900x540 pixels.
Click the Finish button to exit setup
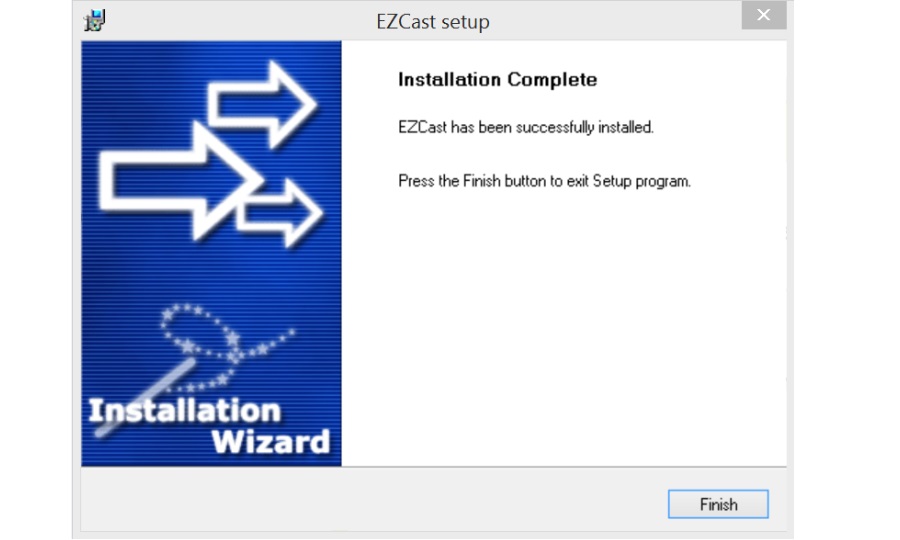[718, 504]
